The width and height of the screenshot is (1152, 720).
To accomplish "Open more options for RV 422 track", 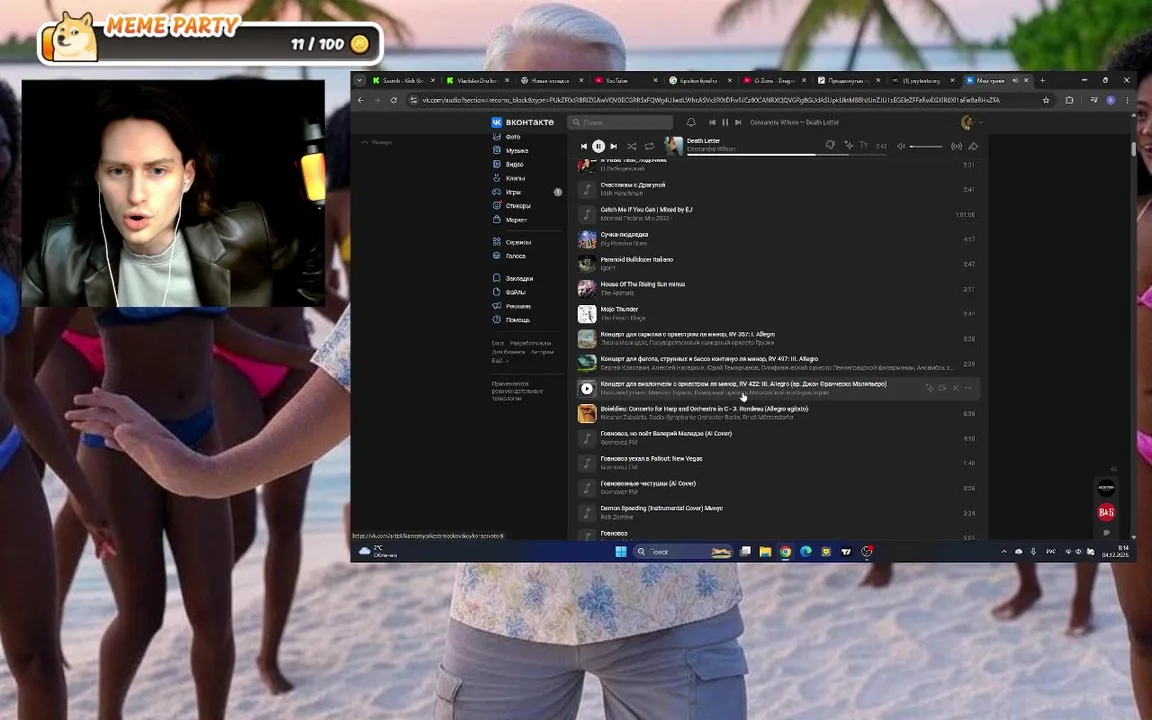I will (x=968, y=388).
